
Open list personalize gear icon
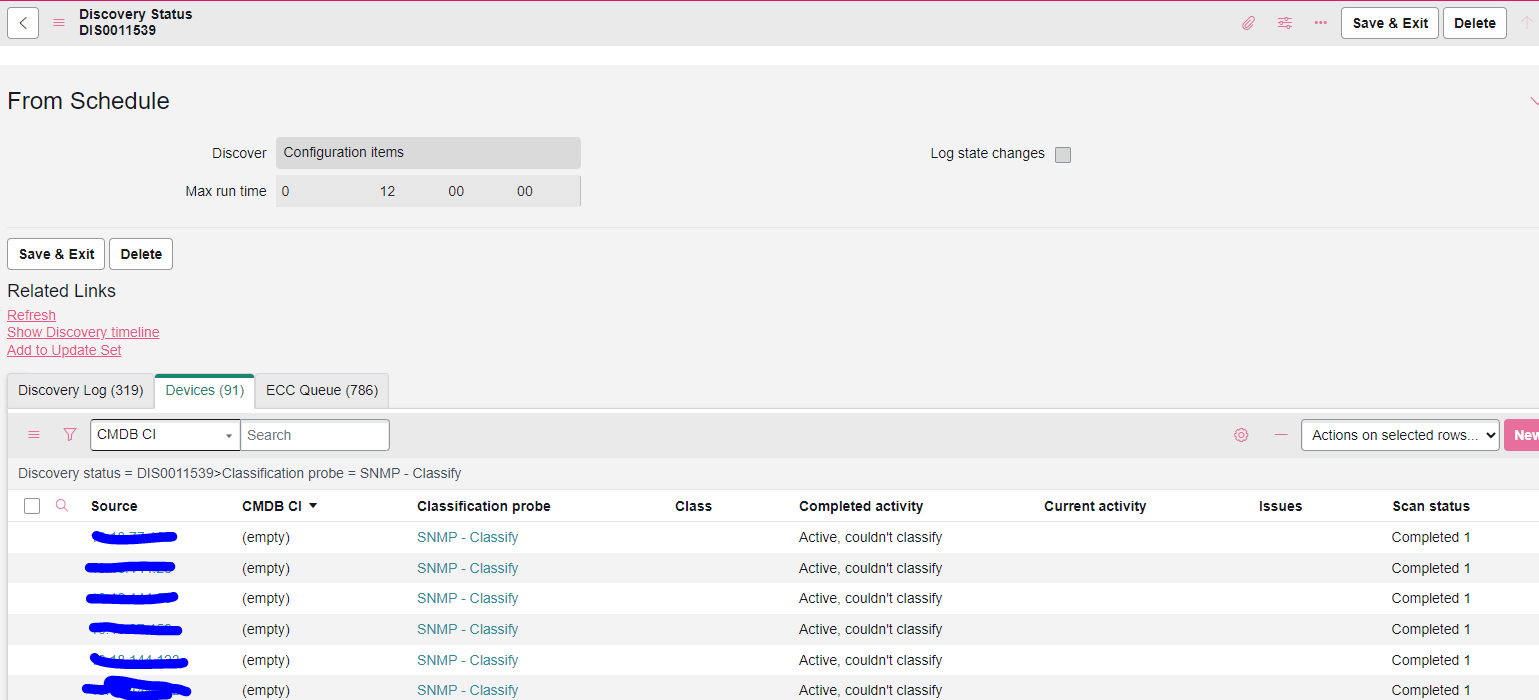[1241, 435]
